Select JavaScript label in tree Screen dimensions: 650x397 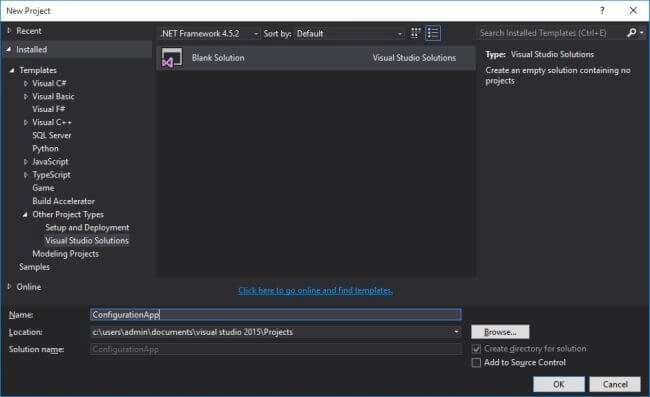(50, 162)
